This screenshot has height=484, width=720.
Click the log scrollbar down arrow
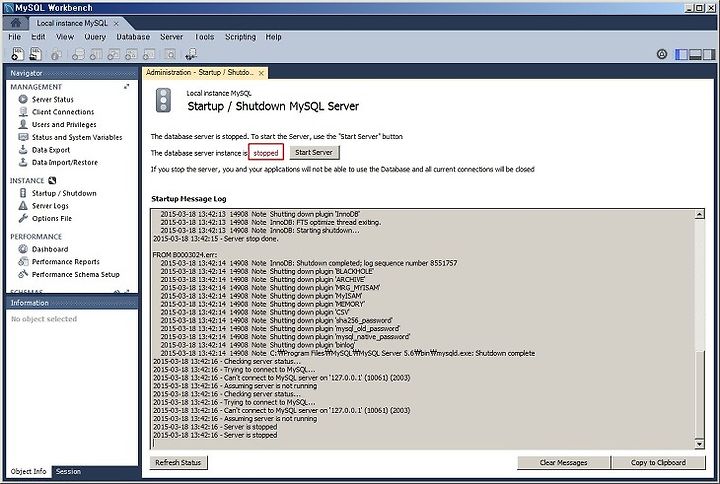click(699, 444)
